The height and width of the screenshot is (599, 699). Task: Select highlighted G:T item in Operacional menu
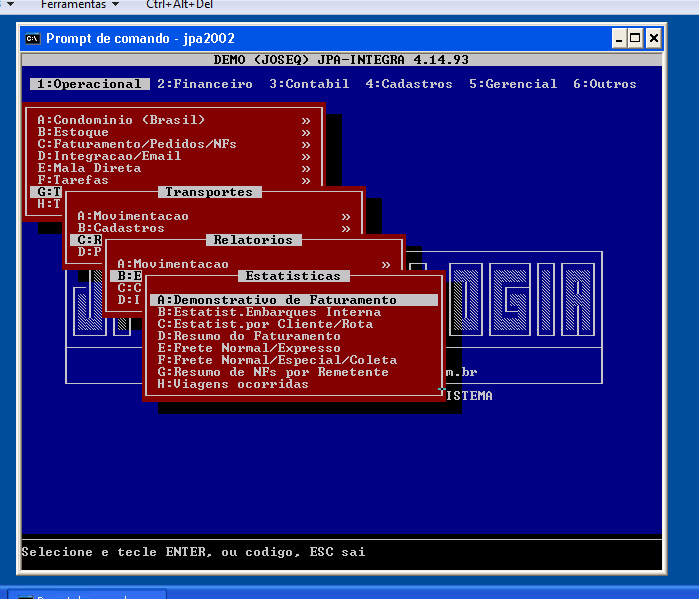click(x=46, y=192)
